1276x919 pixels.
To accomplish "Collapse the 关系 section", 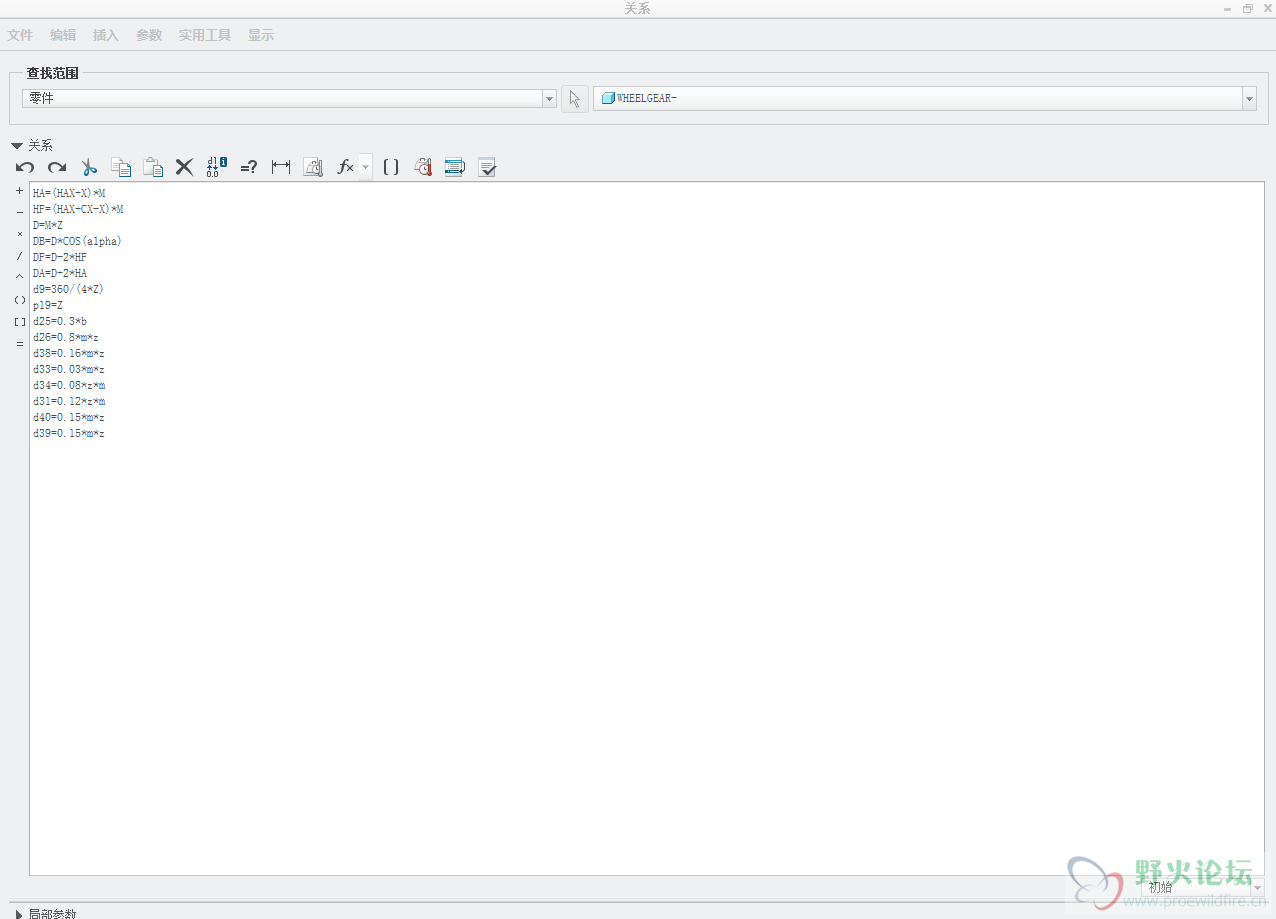I will point(17,146).
